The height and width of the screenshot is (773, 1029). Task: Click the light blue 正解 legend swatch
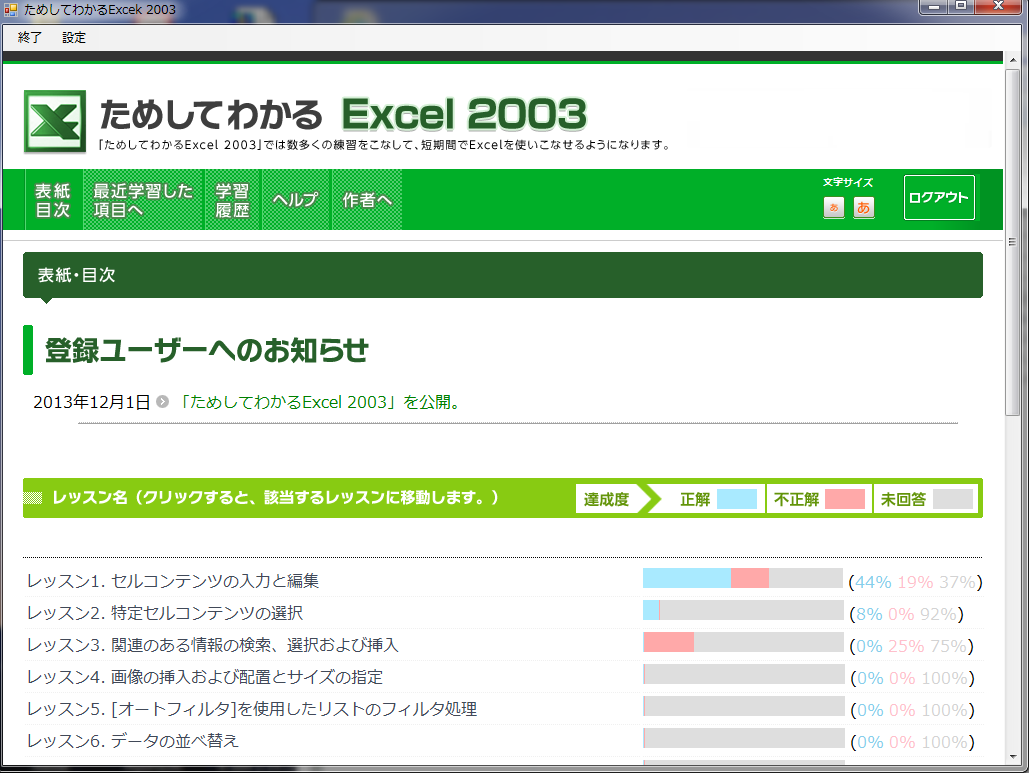click(x=737, y=499)
